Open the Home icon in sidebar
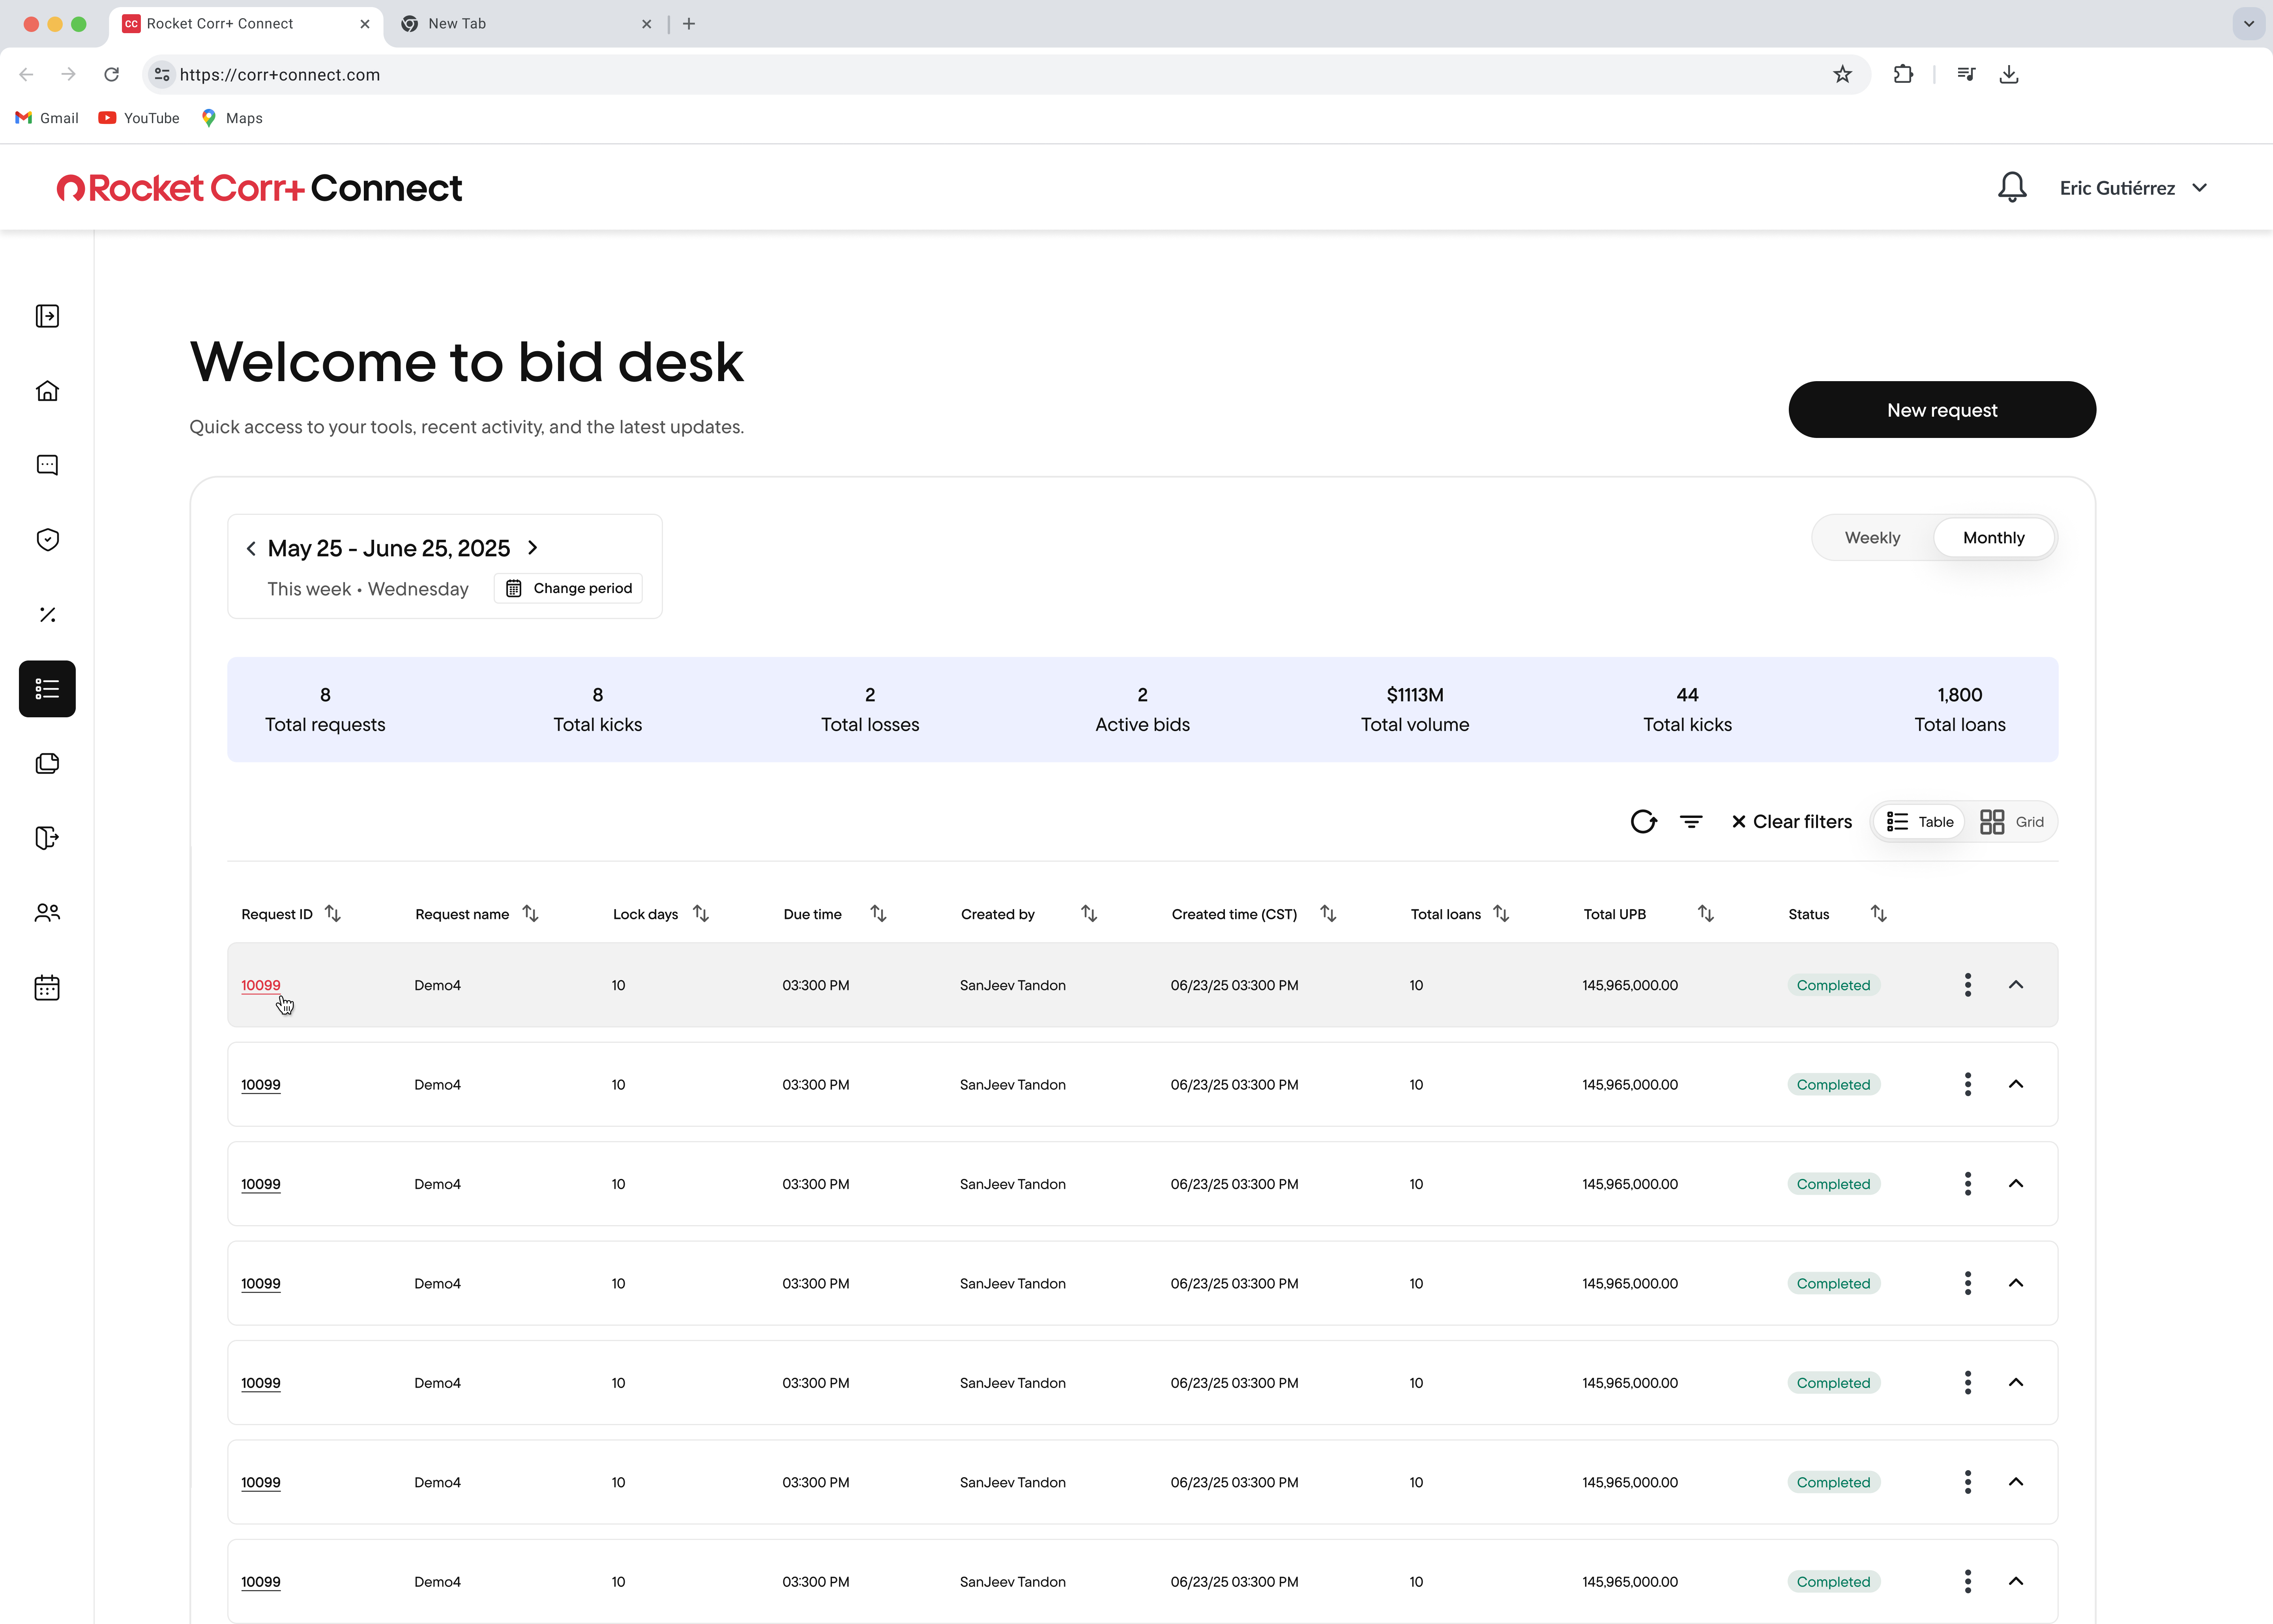Screen dimensions: 2273x1624 [x=47, y=391]
